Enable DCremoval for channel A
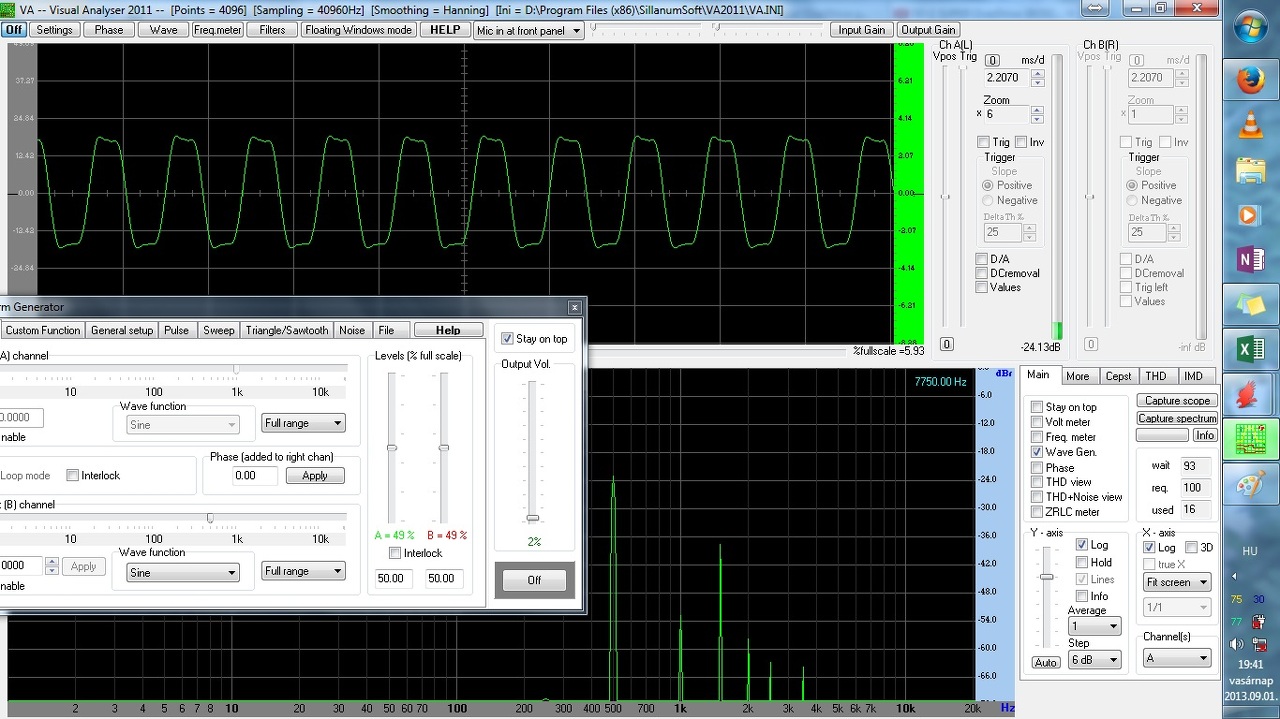This screenshot has height=719, width=1280. [982, 273]
